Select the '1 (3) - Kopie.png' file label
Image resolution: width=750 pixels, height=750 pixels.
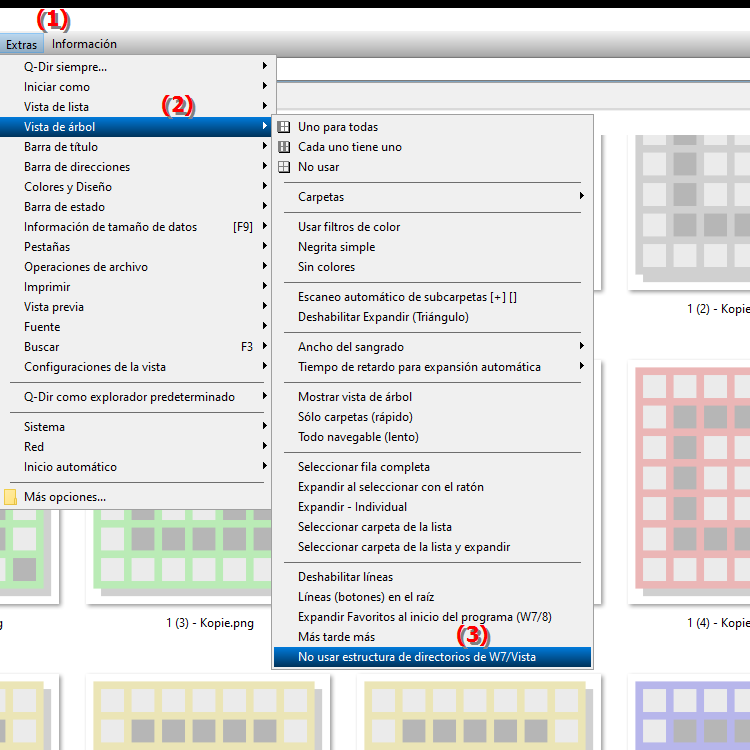210,623
